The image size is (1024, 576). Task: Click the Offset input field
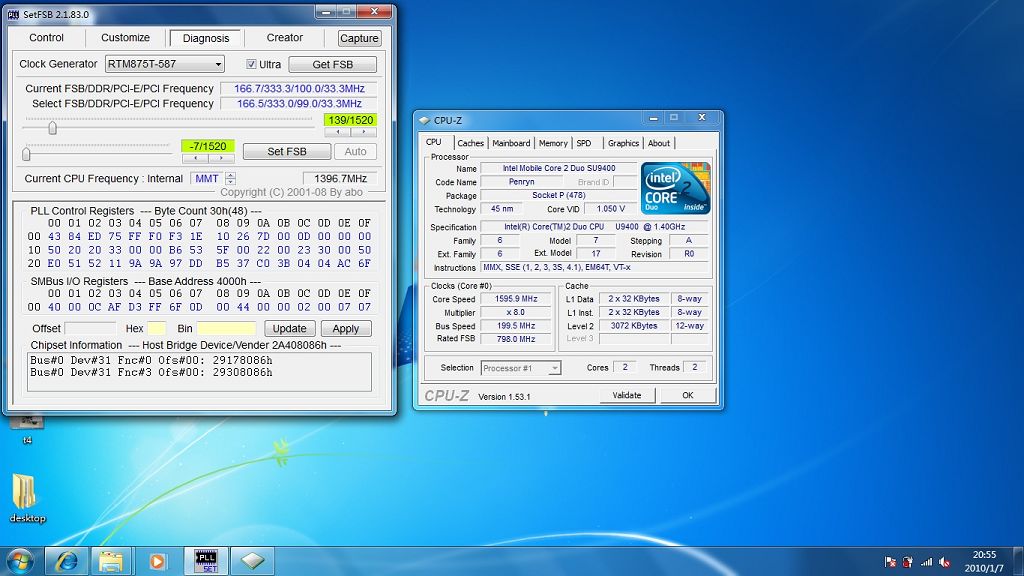(x=90, y=328)
